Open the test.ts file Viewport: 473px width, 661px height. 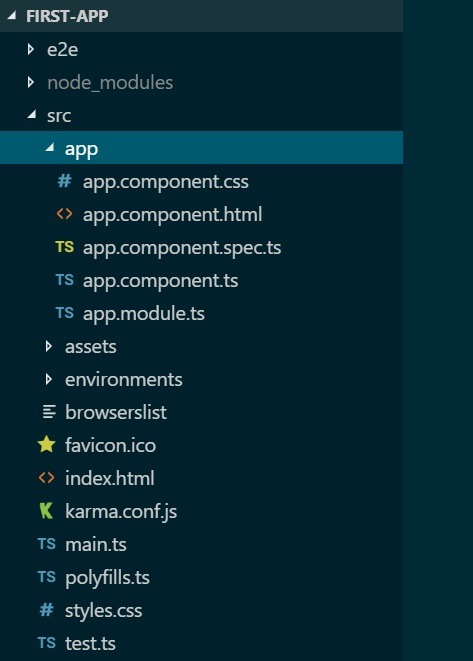[90, 643]
